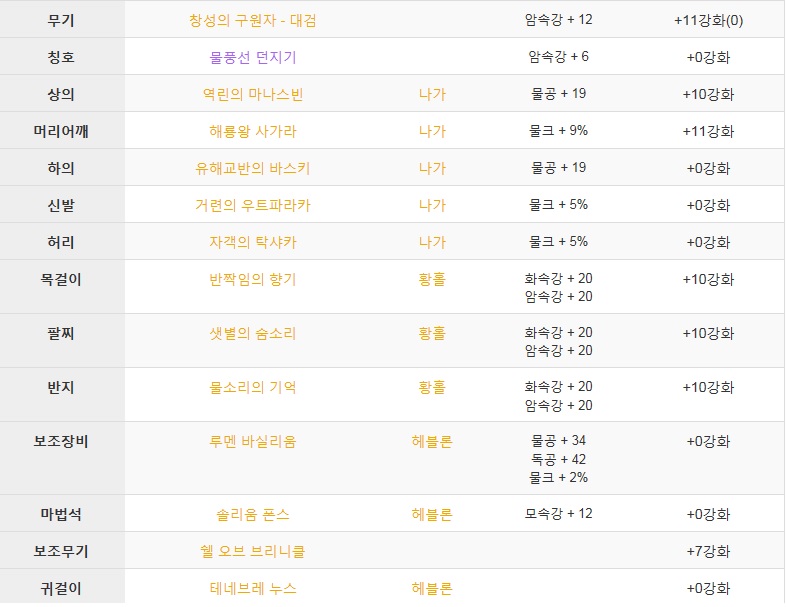Open the 자객의 탁샤카 belt item

(x=252, y=243)
